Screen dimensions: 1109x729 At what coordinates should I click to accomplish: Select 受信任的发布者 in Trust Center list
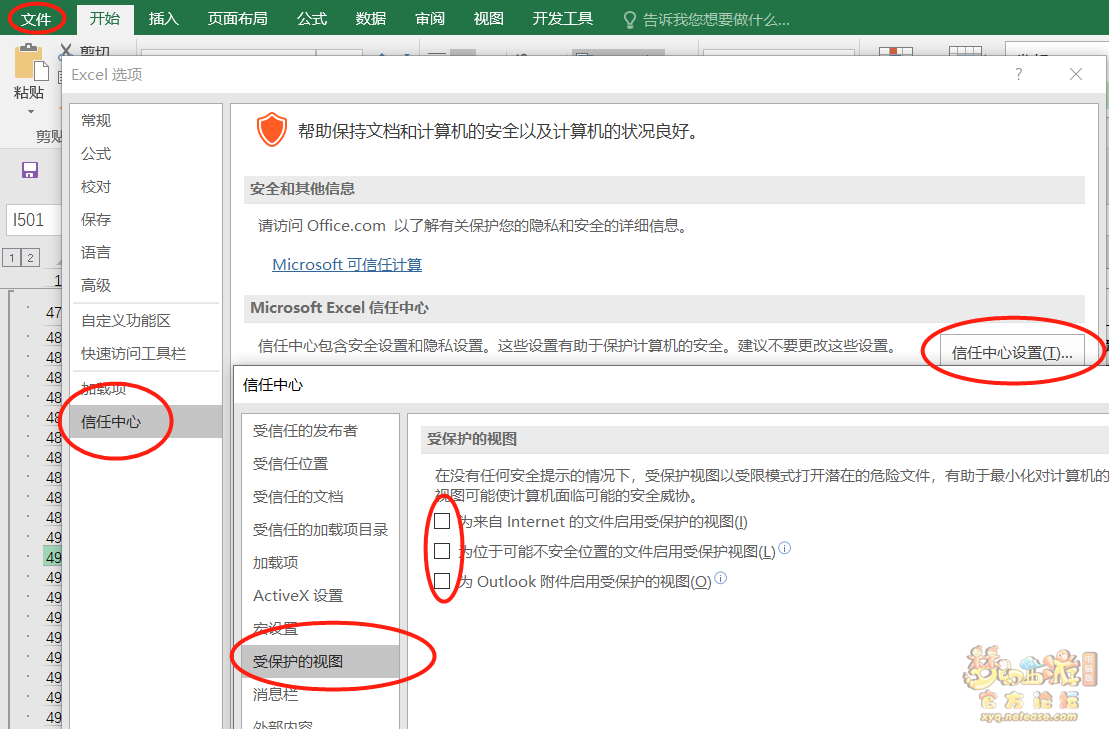point(320,431)
